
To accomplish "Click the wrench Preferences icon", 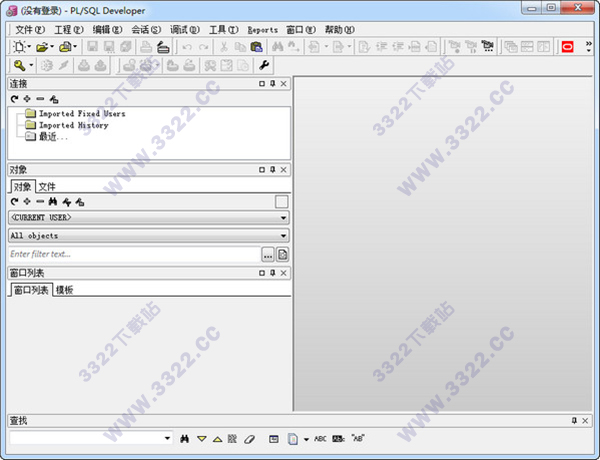I will (x=264, y=65).
